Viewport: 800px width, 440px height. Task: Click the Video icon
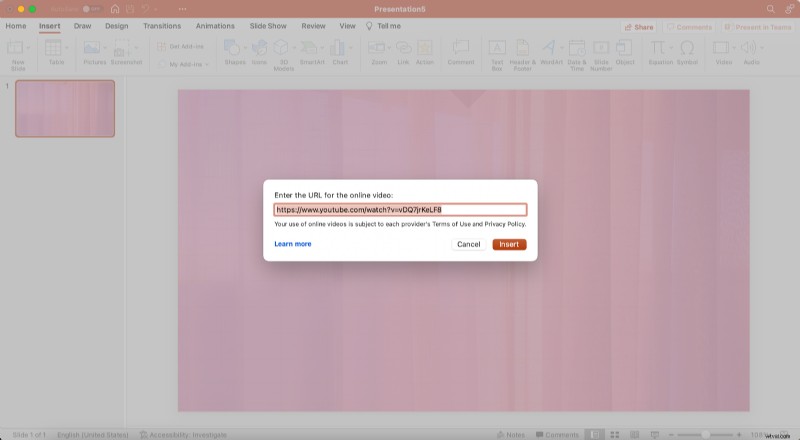click(x=721, y=47)
